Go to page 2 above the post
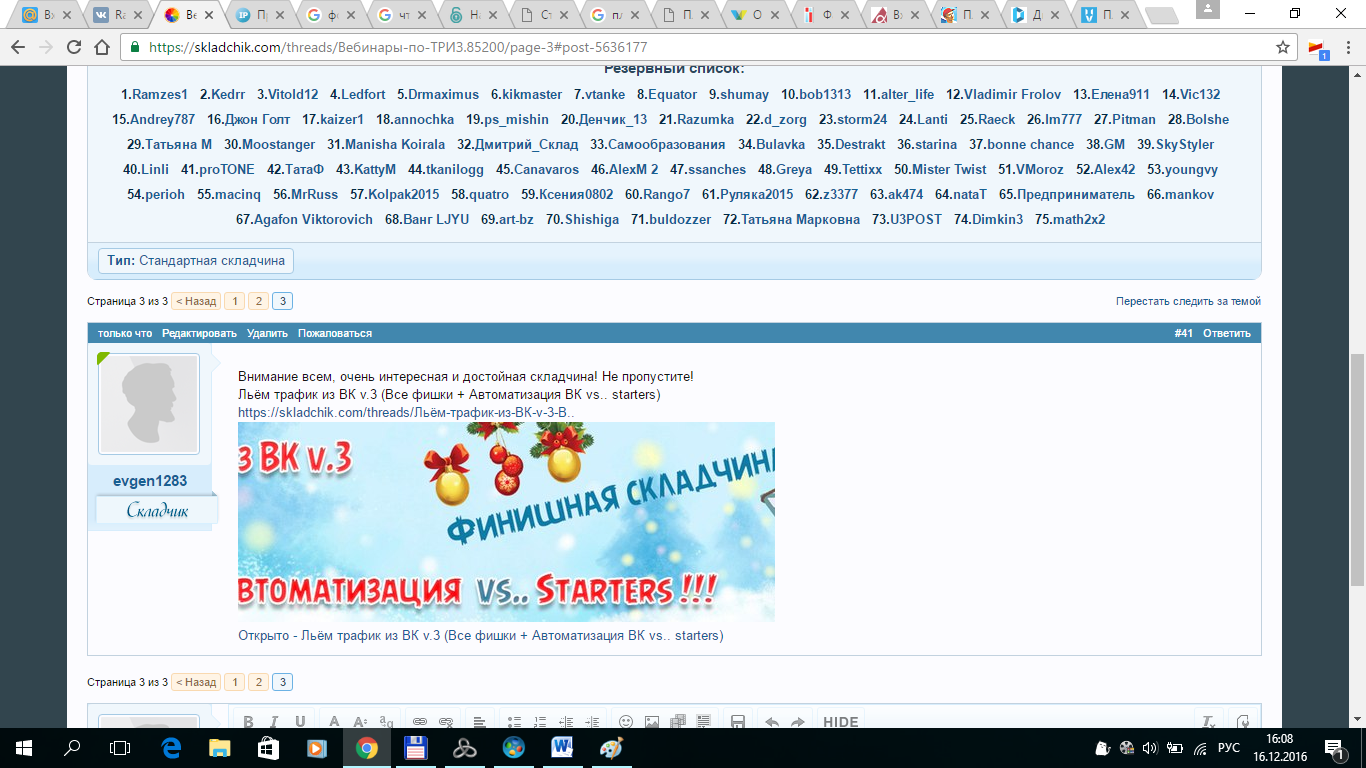The image size is (1366, 768). [x=258, y=301]
